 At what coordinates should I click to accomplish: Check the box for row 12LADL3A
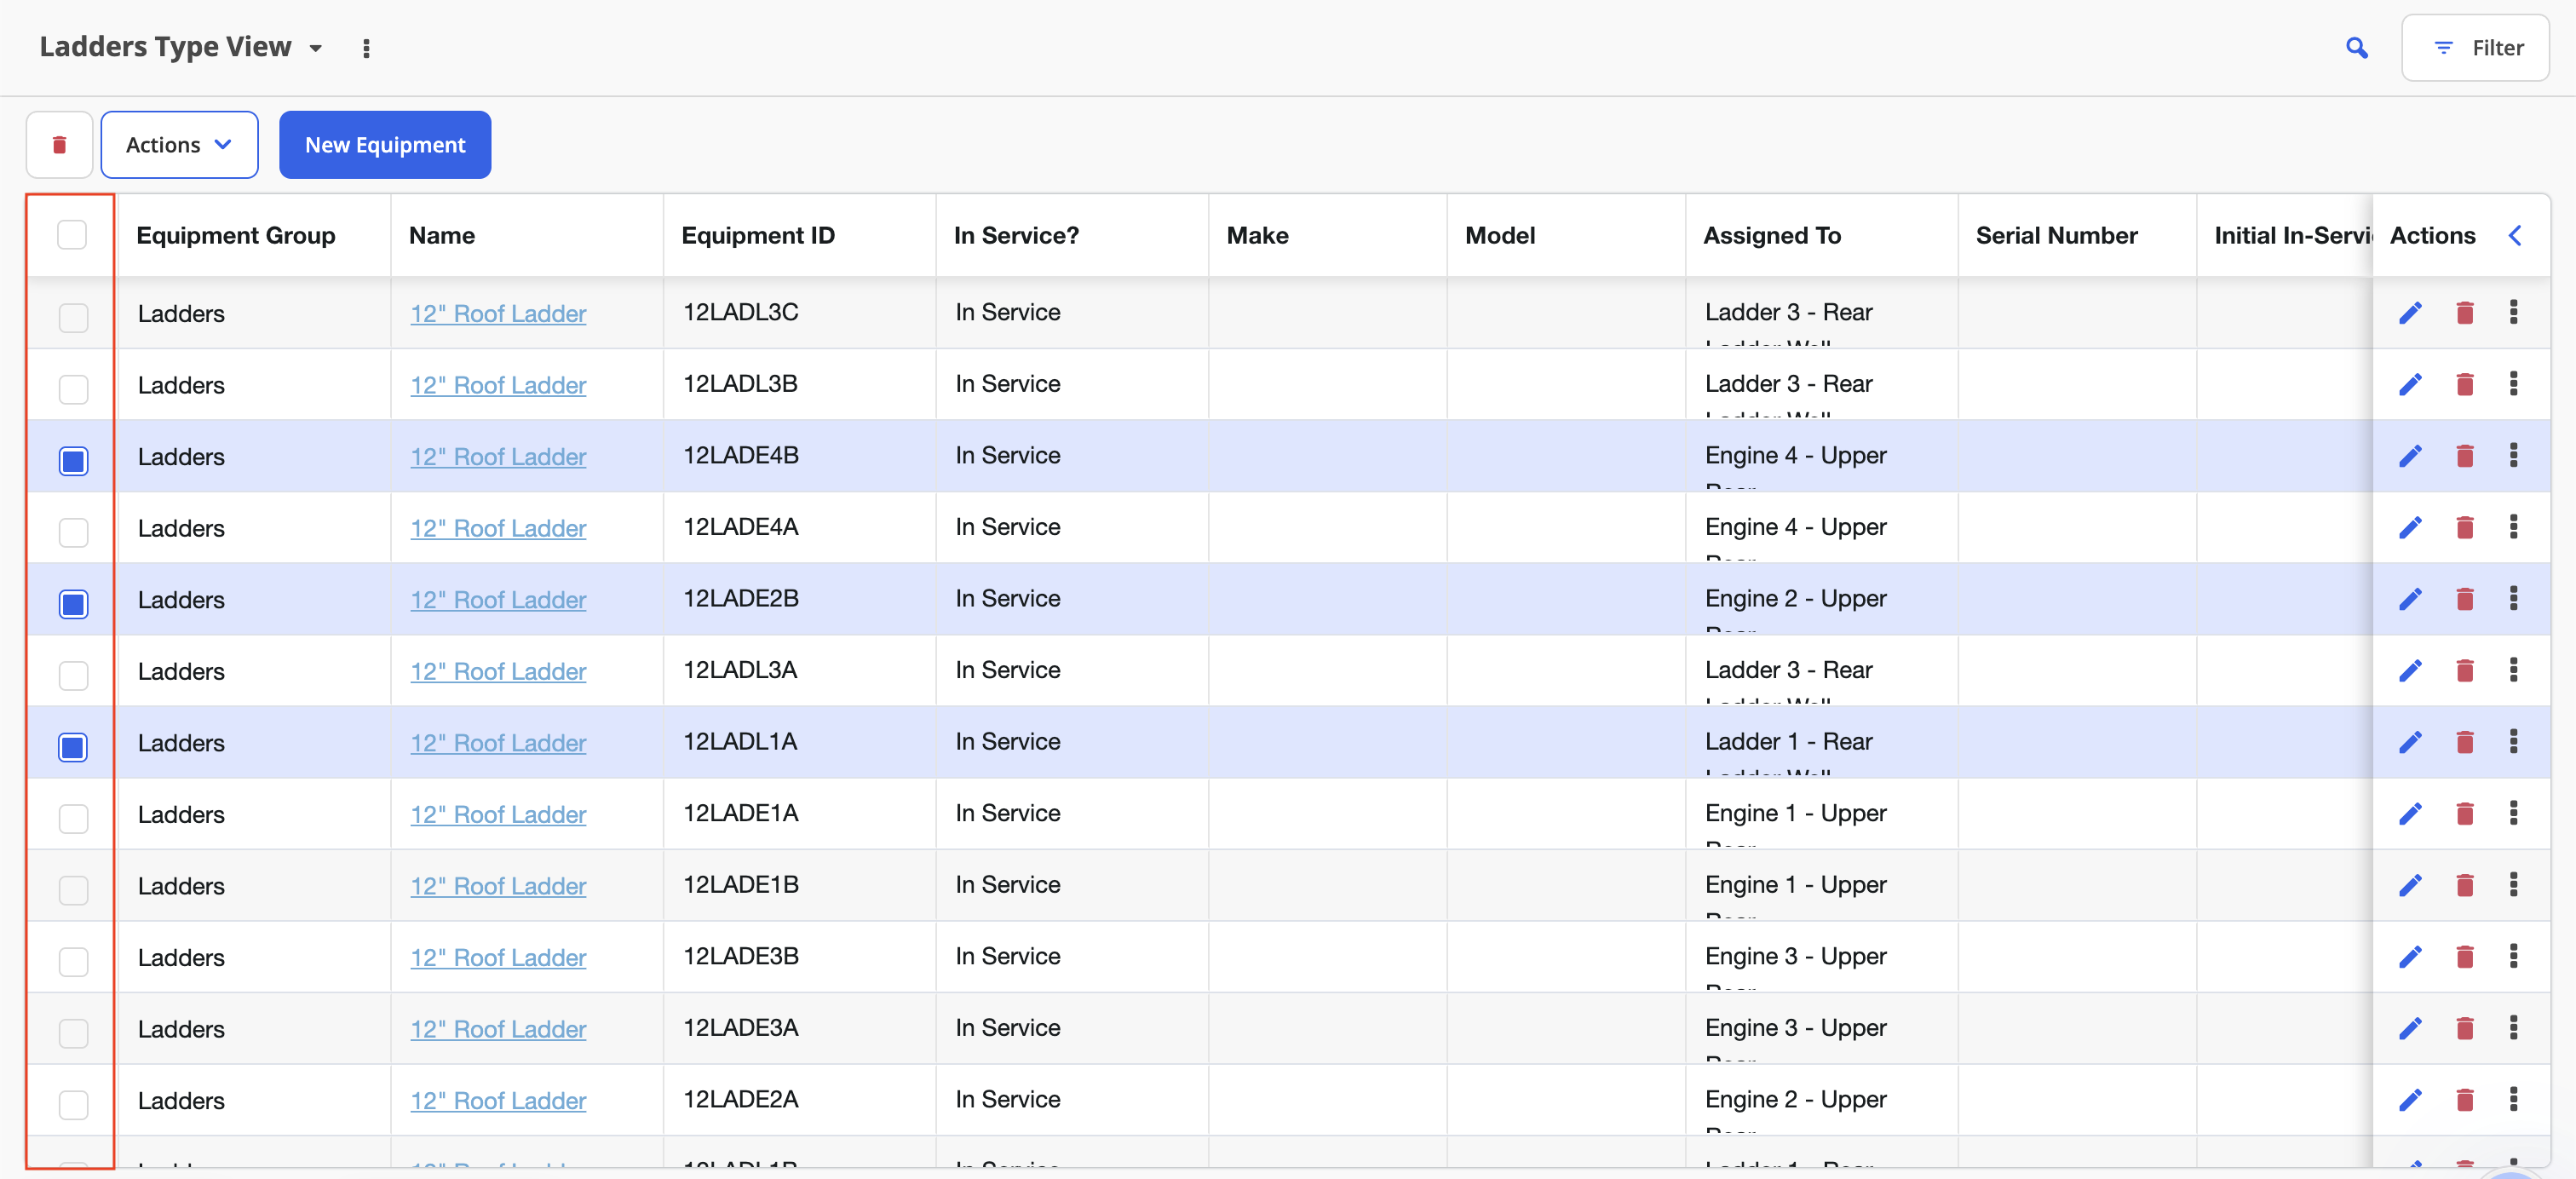[73, 675]
